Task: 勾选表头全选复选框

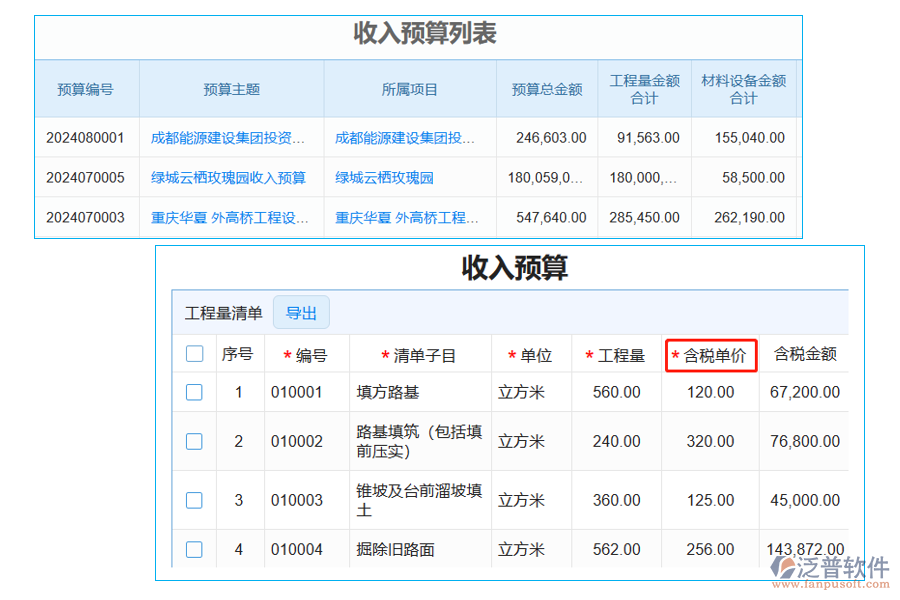Action: (194, 354)
